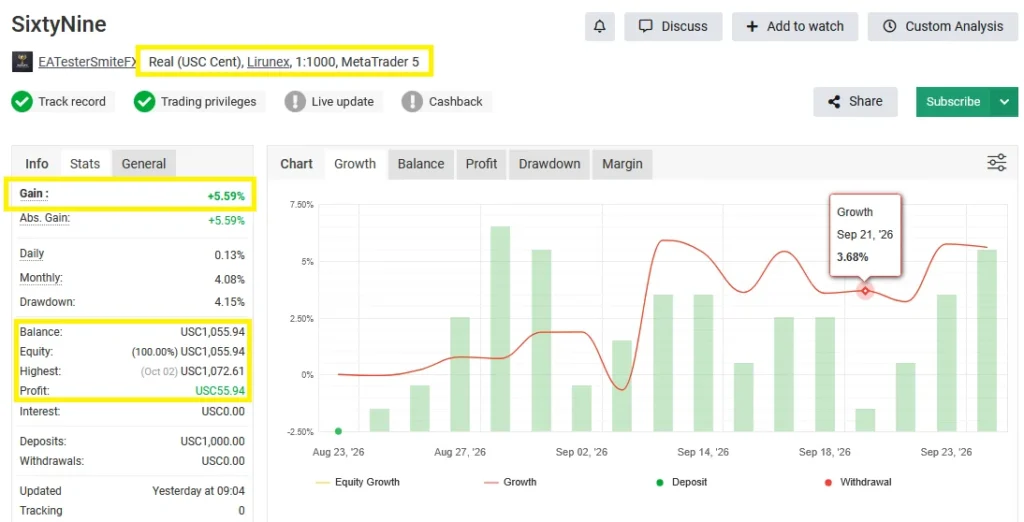Click the Balance value USC1,055.94

pos(213,332)
